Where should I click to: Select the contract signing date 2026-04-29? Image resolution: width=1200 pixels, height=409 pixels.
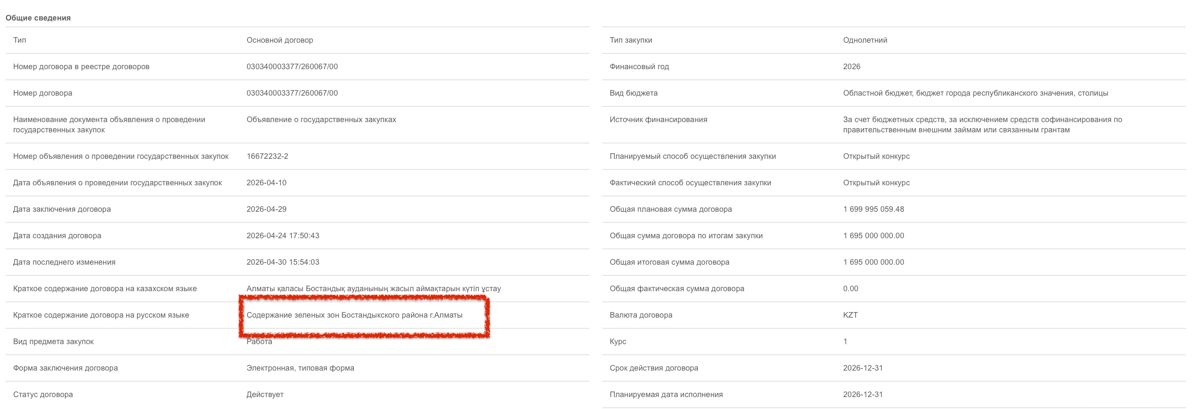tap(266, 209)
